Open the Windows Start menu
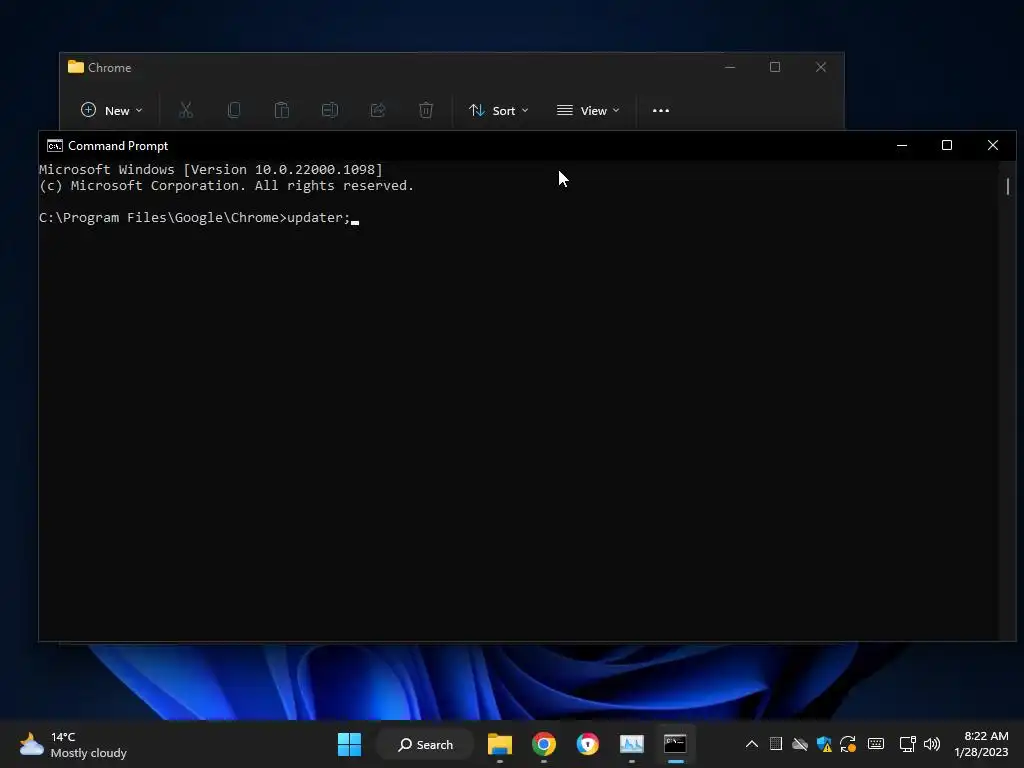The width and height of the screenshot is (1024, 768). tap(349, 744)
